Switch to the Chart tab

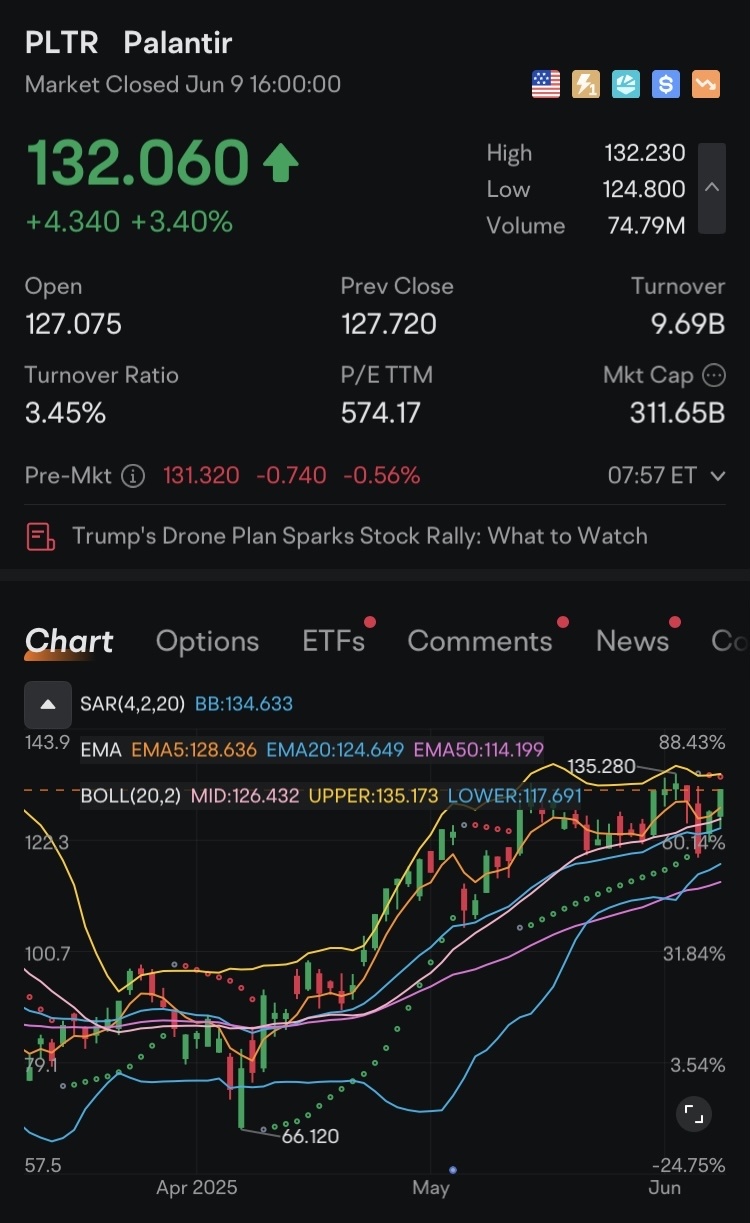(x=69, y=641)
